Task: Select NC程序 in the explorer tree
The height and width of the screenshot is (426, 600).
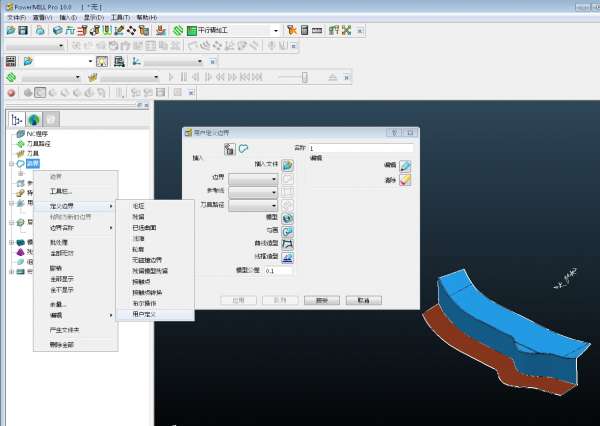Action: click(37, 134)
